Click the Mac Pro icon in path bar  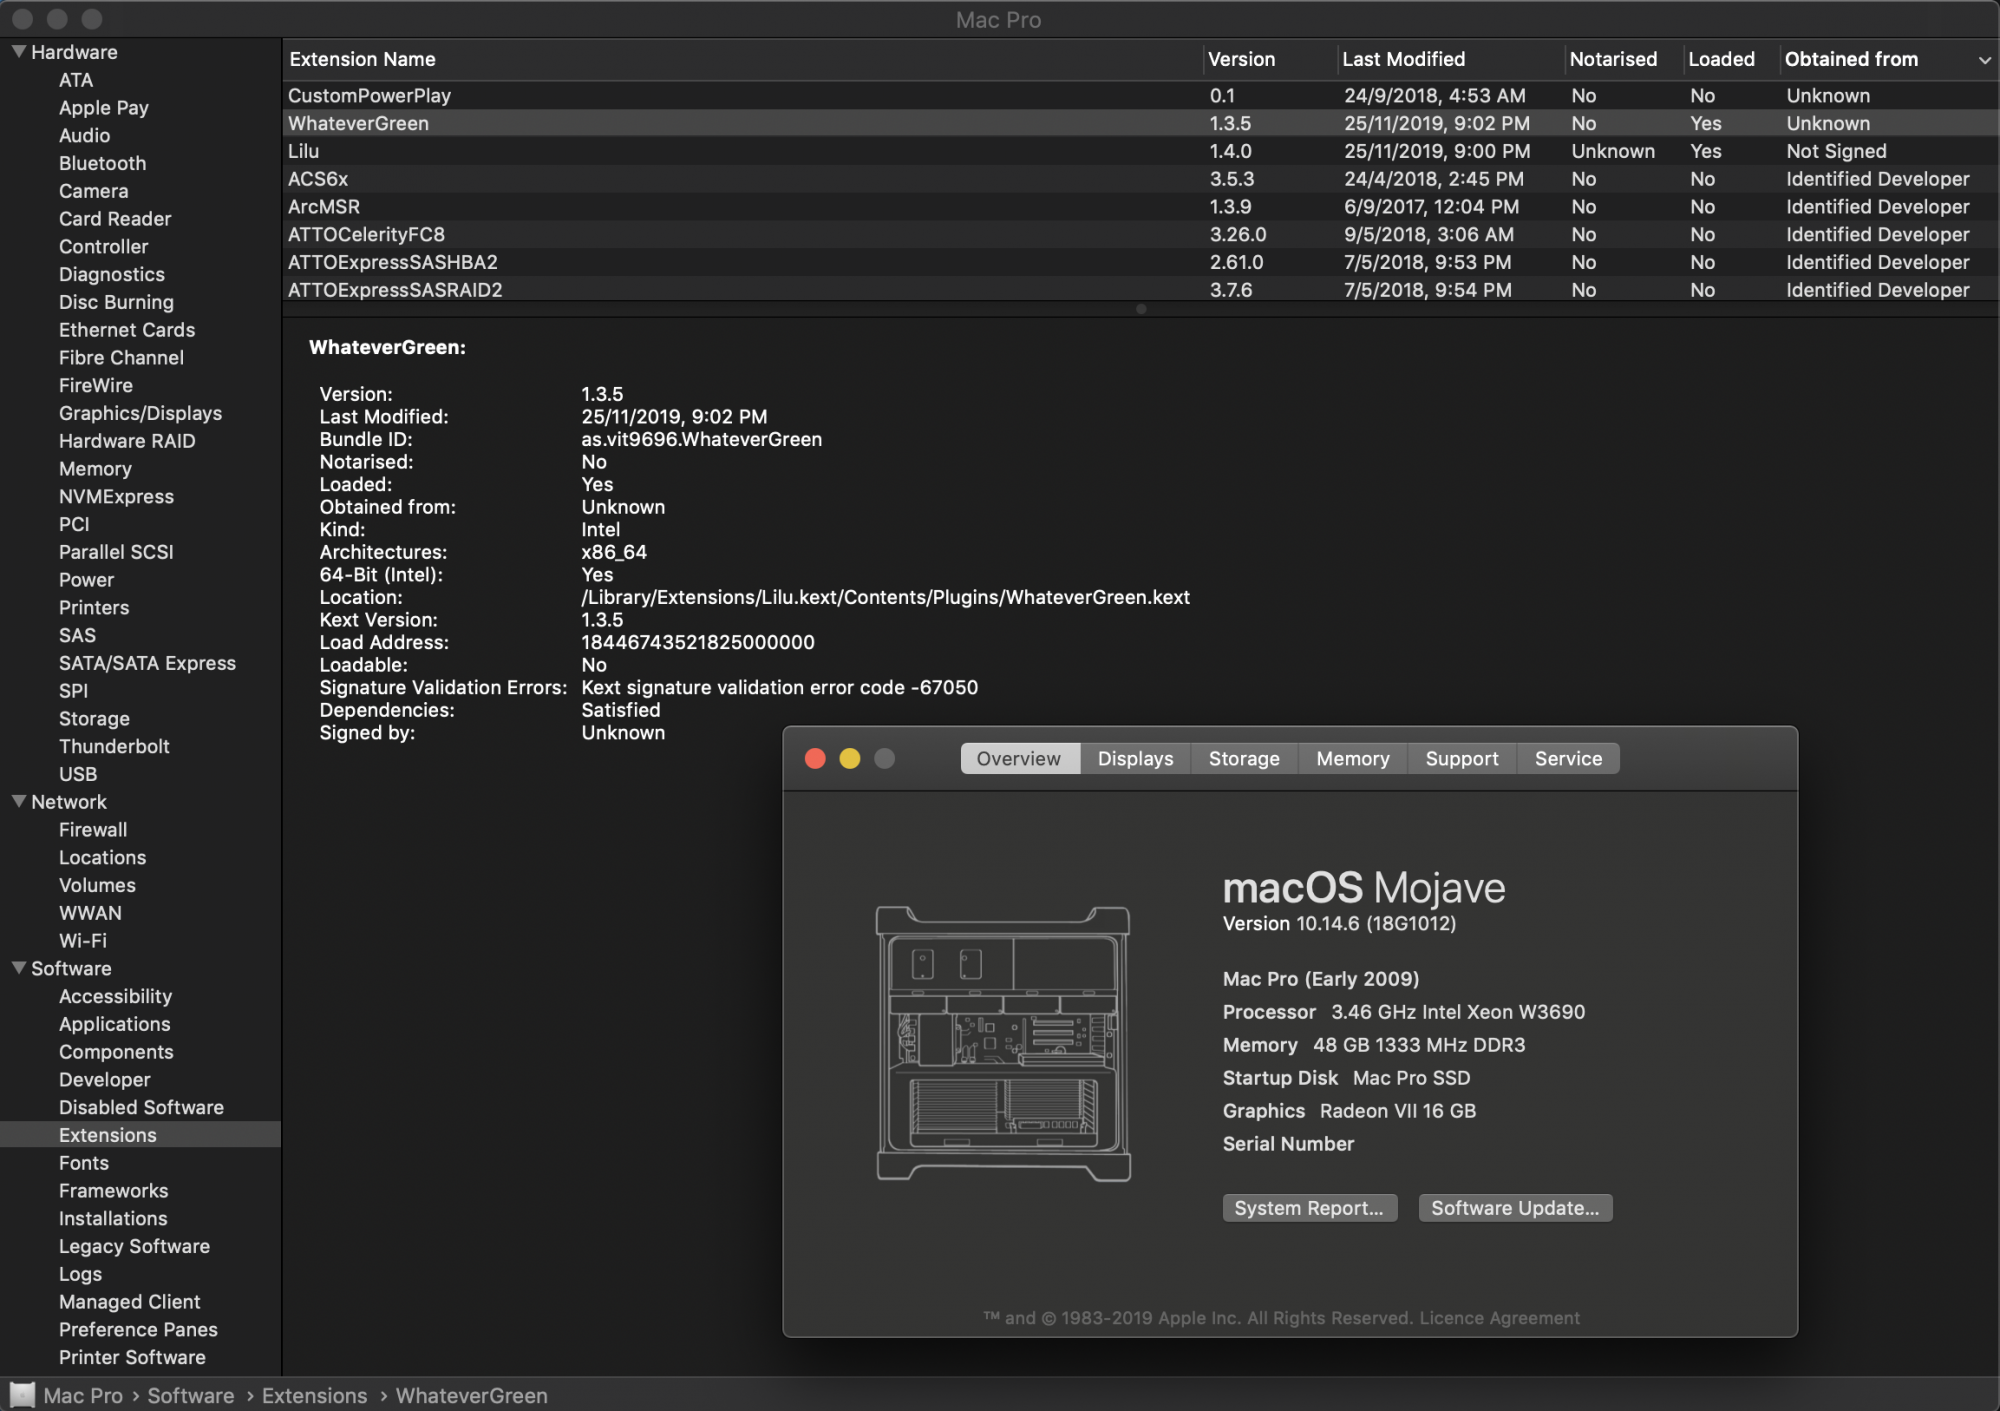pyautogui.click(x=22, y=1395)
